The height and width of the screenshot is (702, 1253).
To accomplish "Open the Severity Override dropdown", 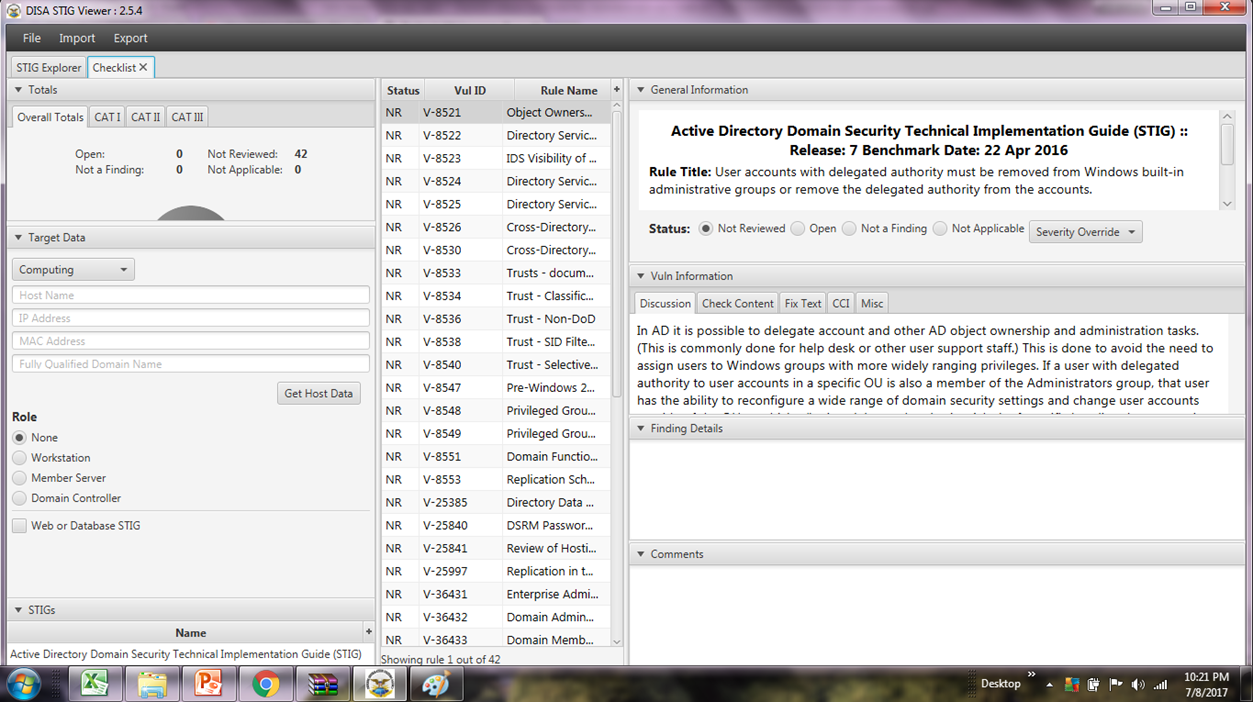I will pyautogui.click(x=1085, y=232).
